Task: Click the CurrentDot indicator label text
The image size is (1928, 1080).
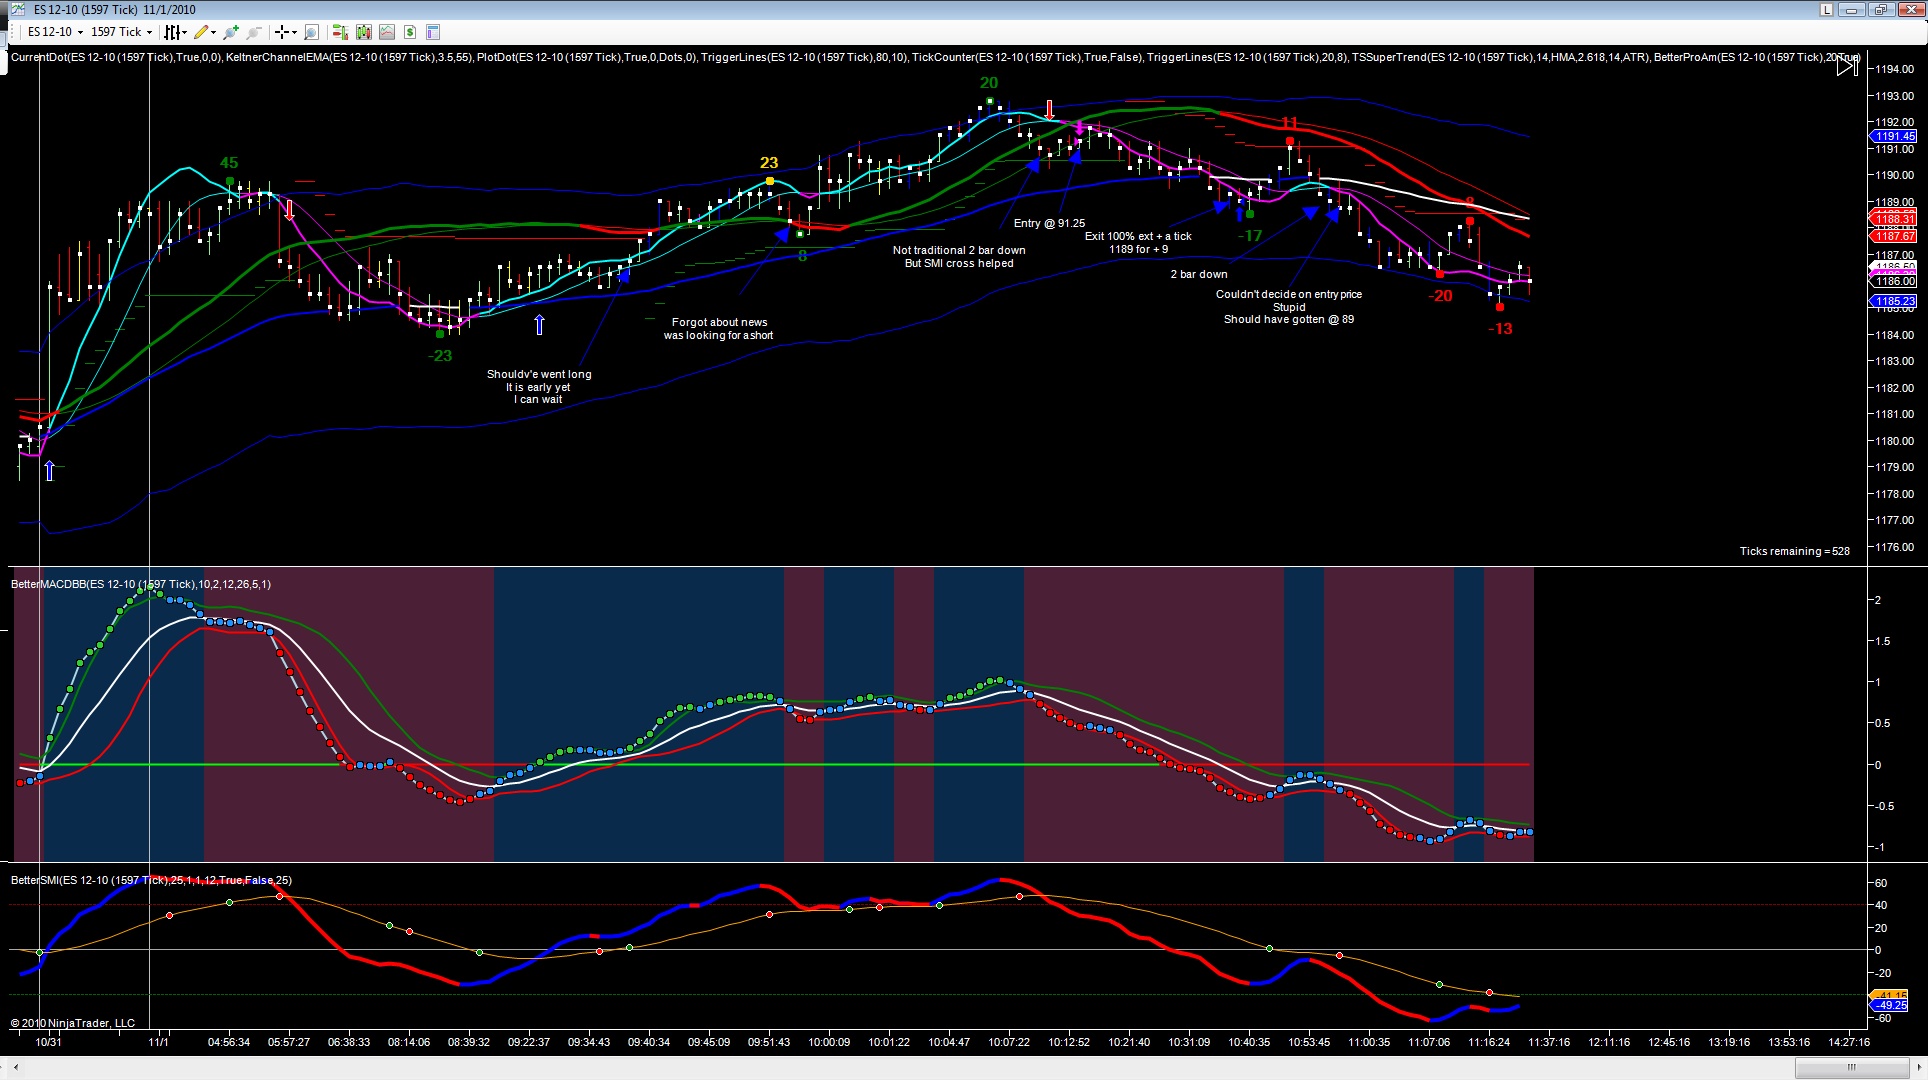Action: coord(115,57)
